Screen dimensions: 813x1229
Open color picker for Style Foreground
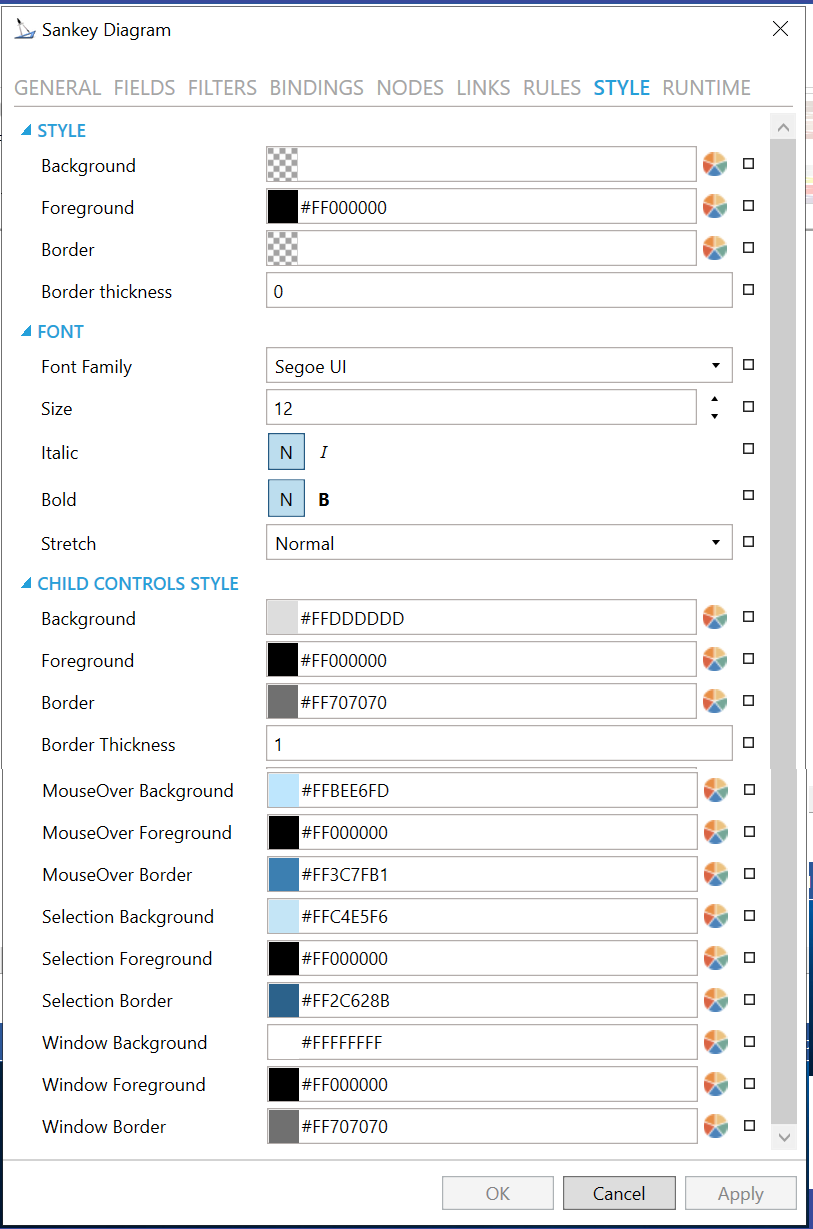point(714,206)
